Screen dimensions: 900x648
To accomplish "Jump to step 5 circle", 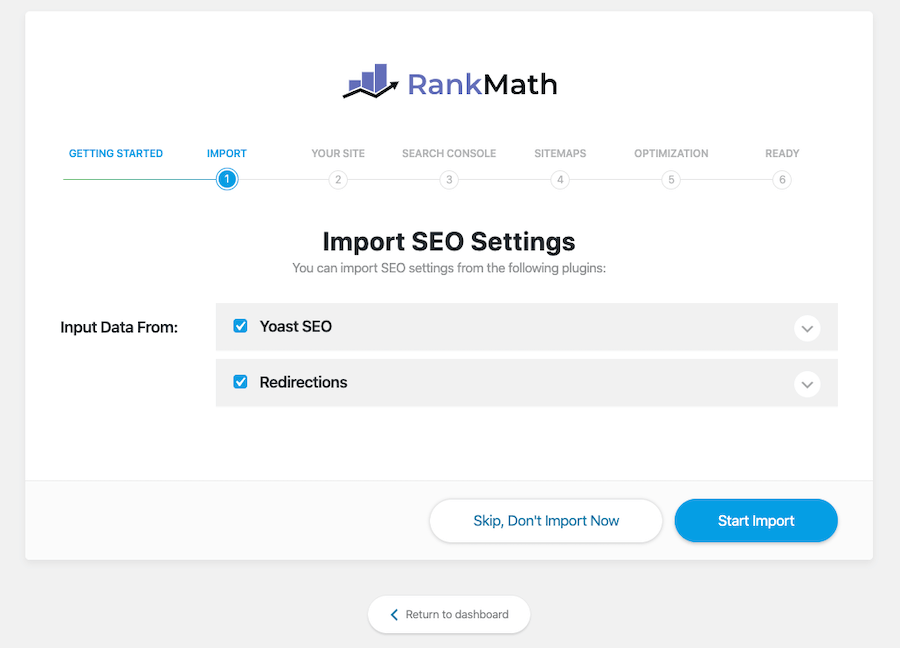I will (671, 180).
